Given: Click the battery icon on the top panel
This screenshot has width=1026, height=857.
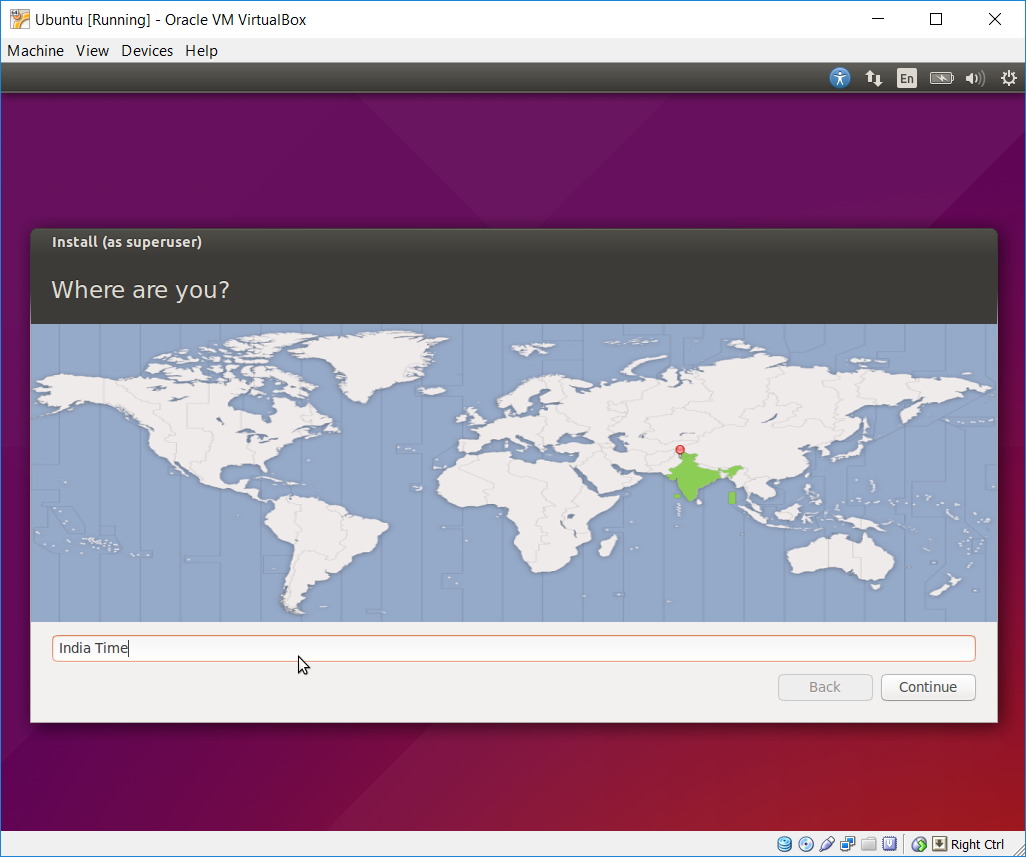Looking at the screenshot, I should [941, 77].
